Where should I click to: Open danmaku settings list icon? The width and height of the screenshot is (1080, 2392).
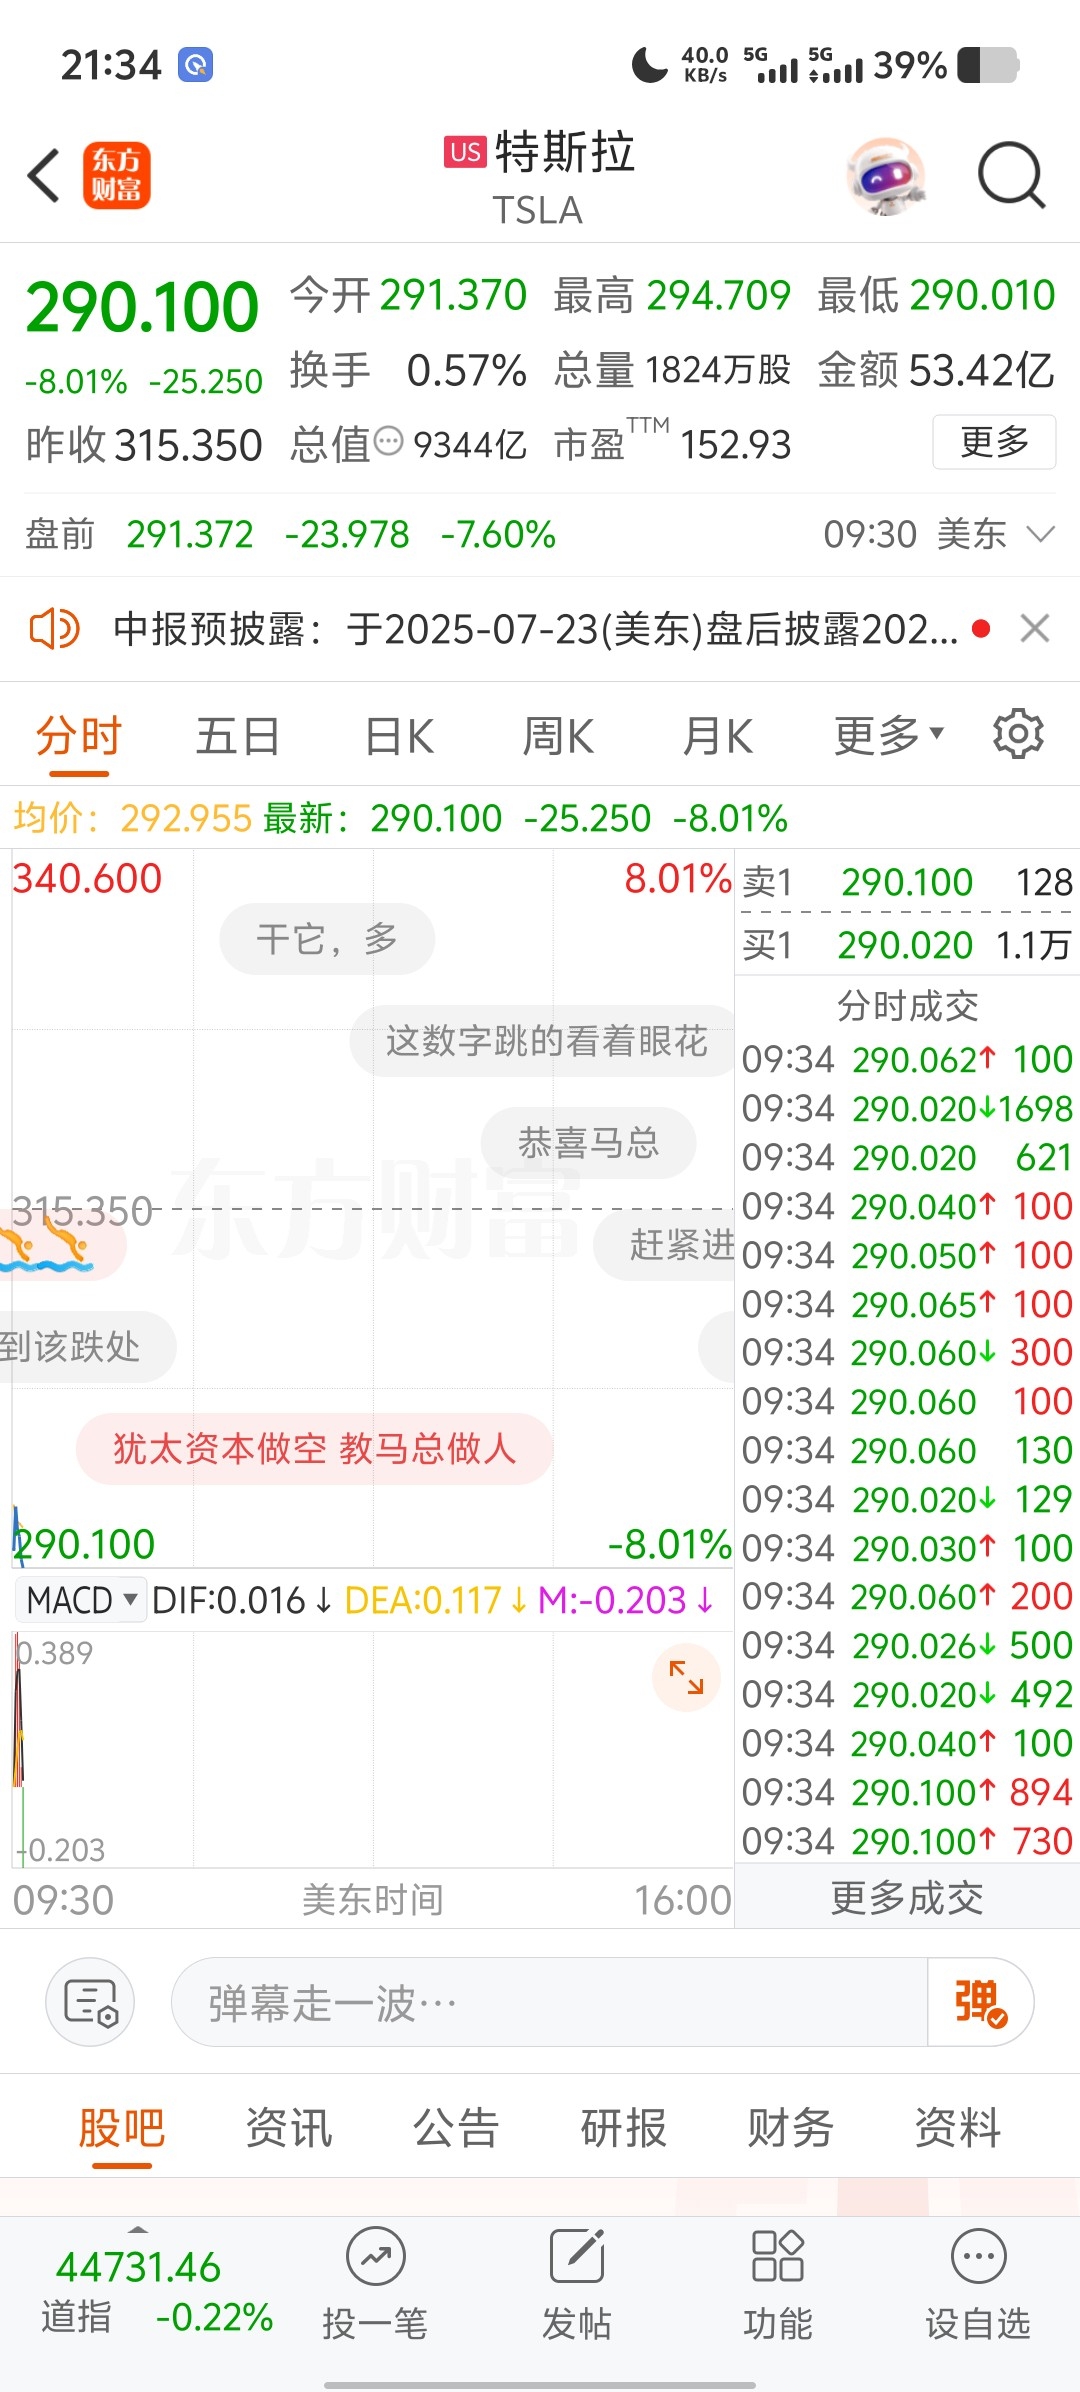pyautogui.click(x=90, y=2002)
